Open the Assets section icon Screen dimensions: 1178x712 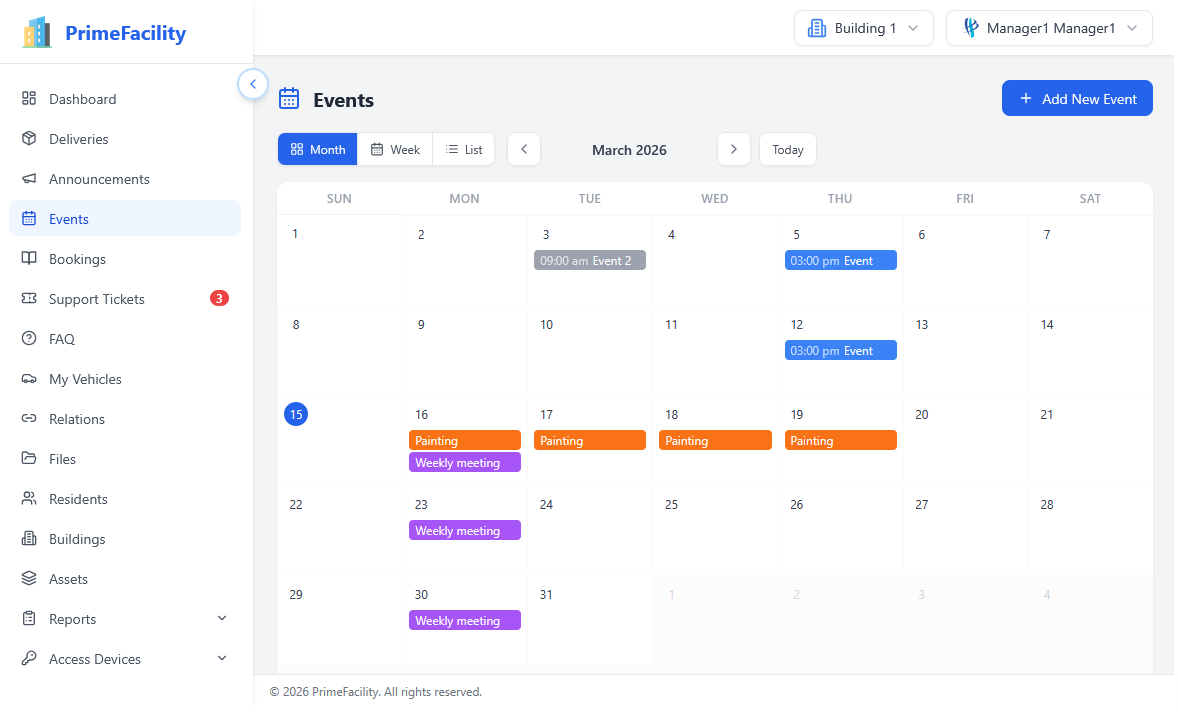(27, 578)
